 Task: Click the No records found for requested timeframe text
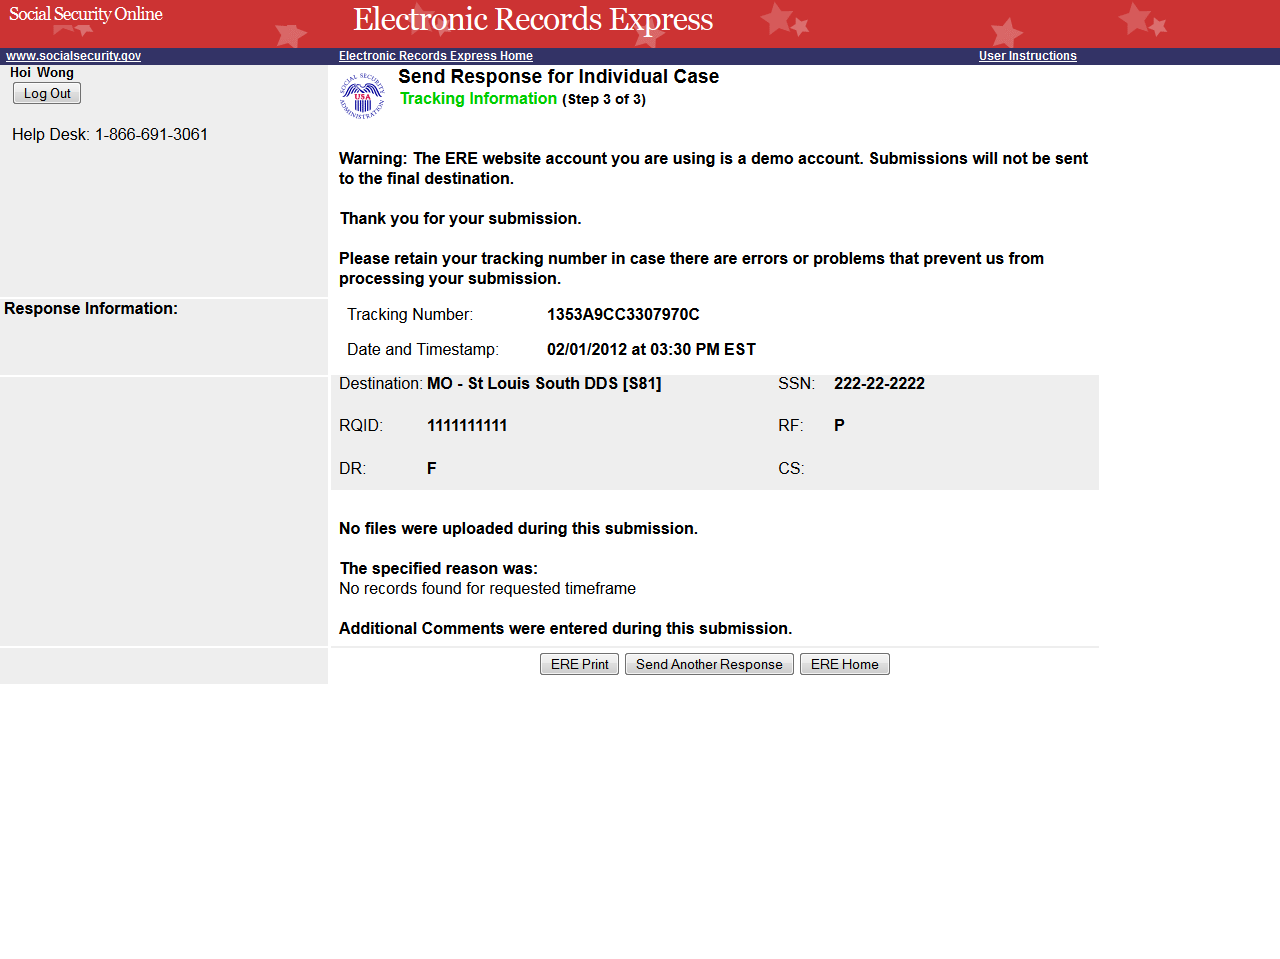pos(487,588)
